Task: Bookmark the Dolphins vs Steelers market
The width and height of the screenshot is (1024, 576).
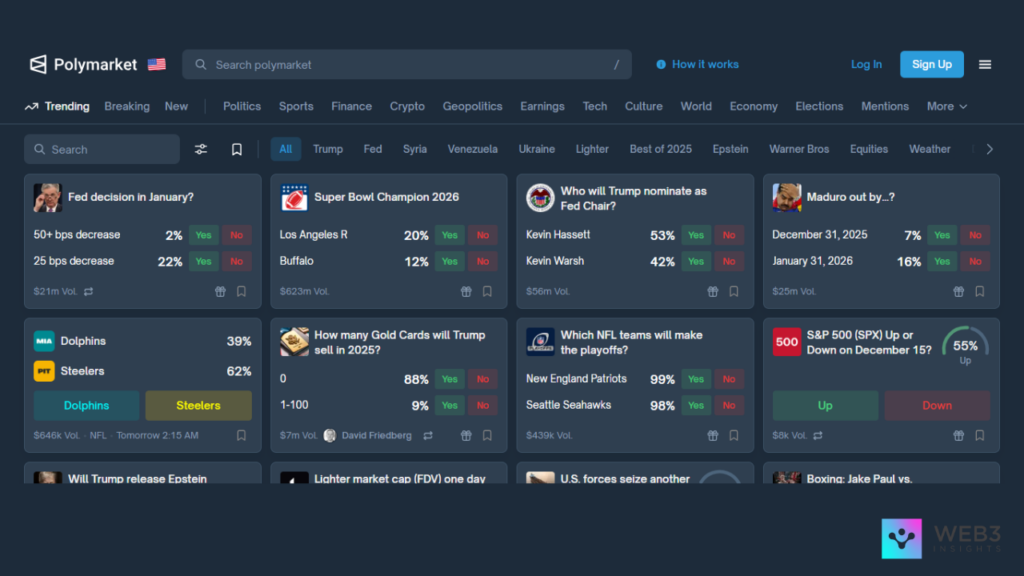Action: click(x=241, y=436)
